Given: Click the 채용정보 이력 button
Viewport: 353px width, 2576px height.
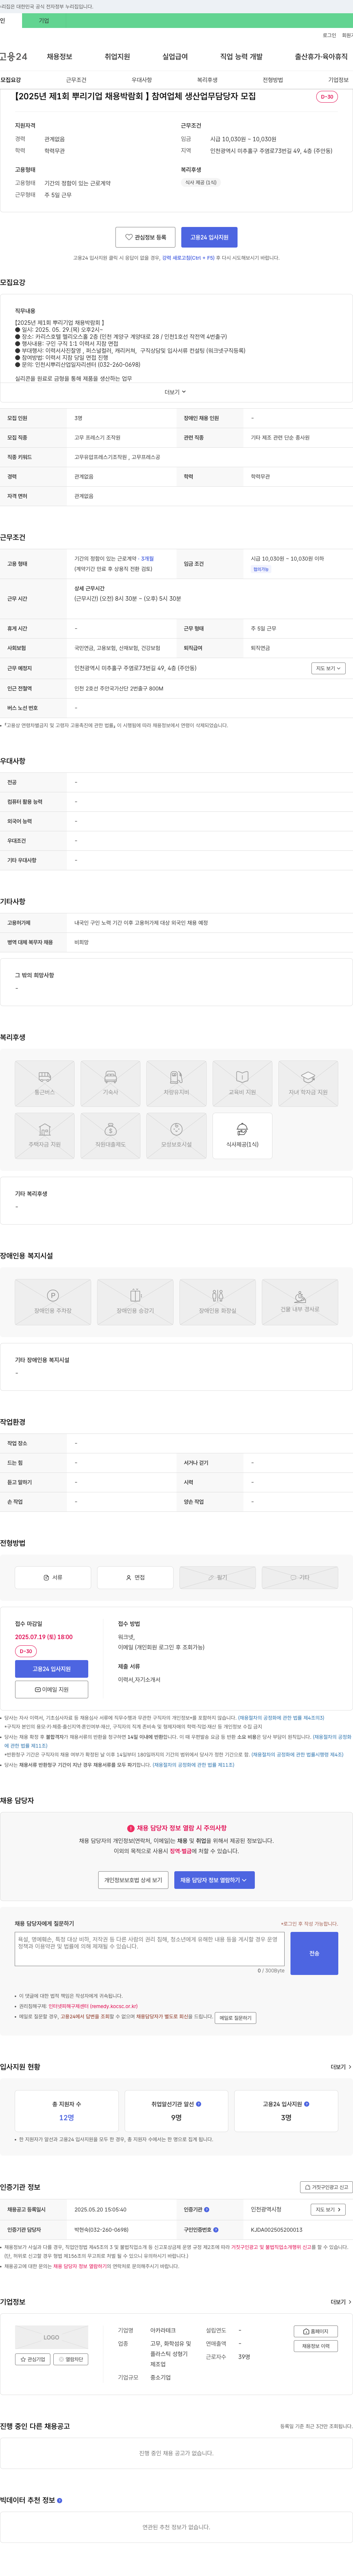Looking at the screenshot, I should point(315,2346).
